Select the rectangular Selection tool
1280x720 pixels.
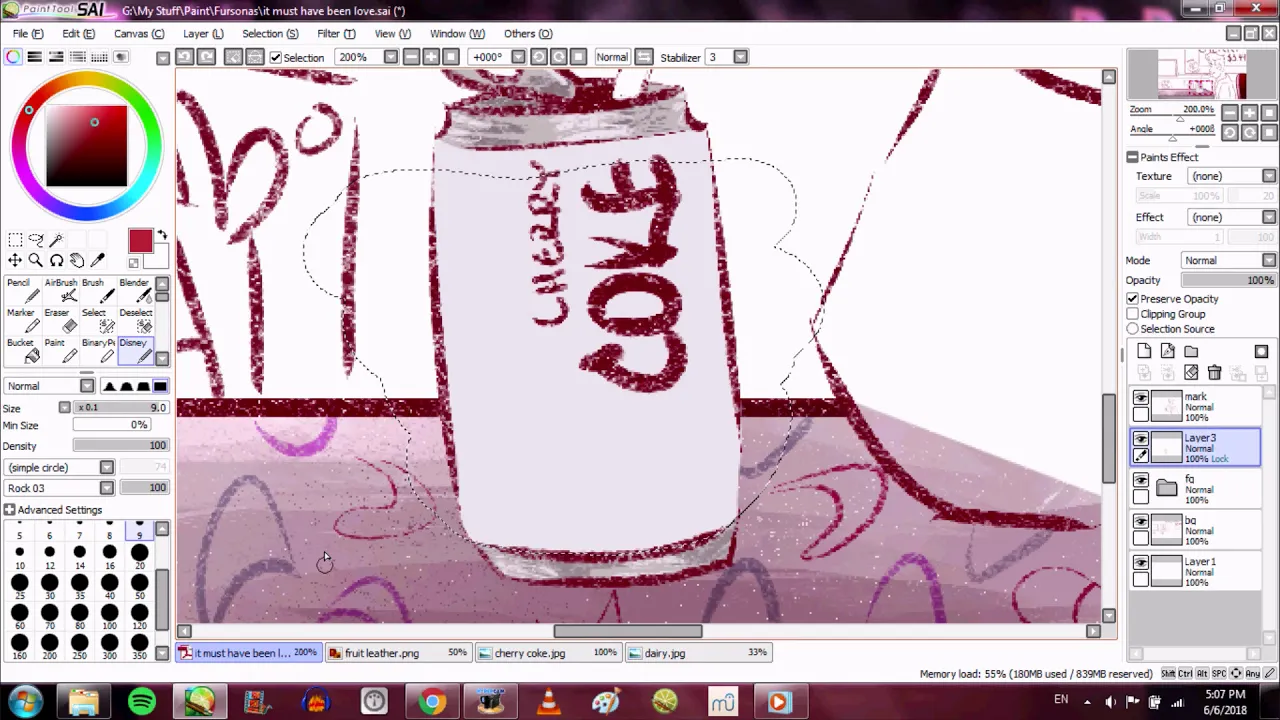[16, 240]
